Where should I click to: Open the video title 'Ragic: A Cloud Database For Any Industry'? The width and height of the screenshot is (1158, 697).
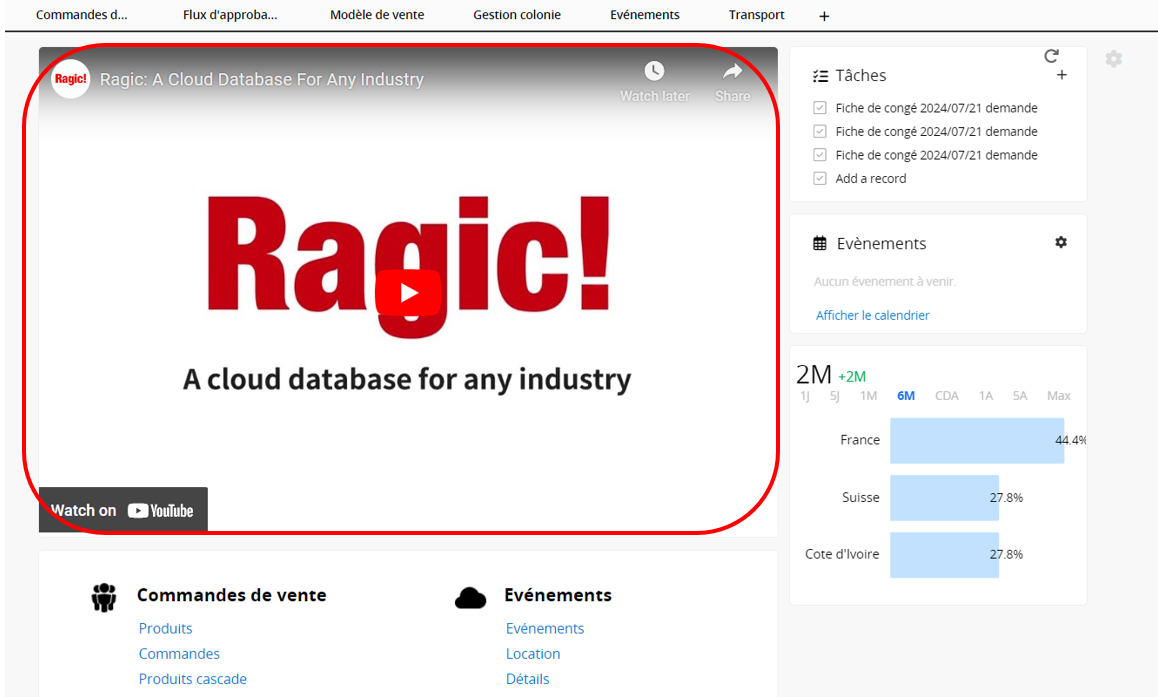pos(261,79)
